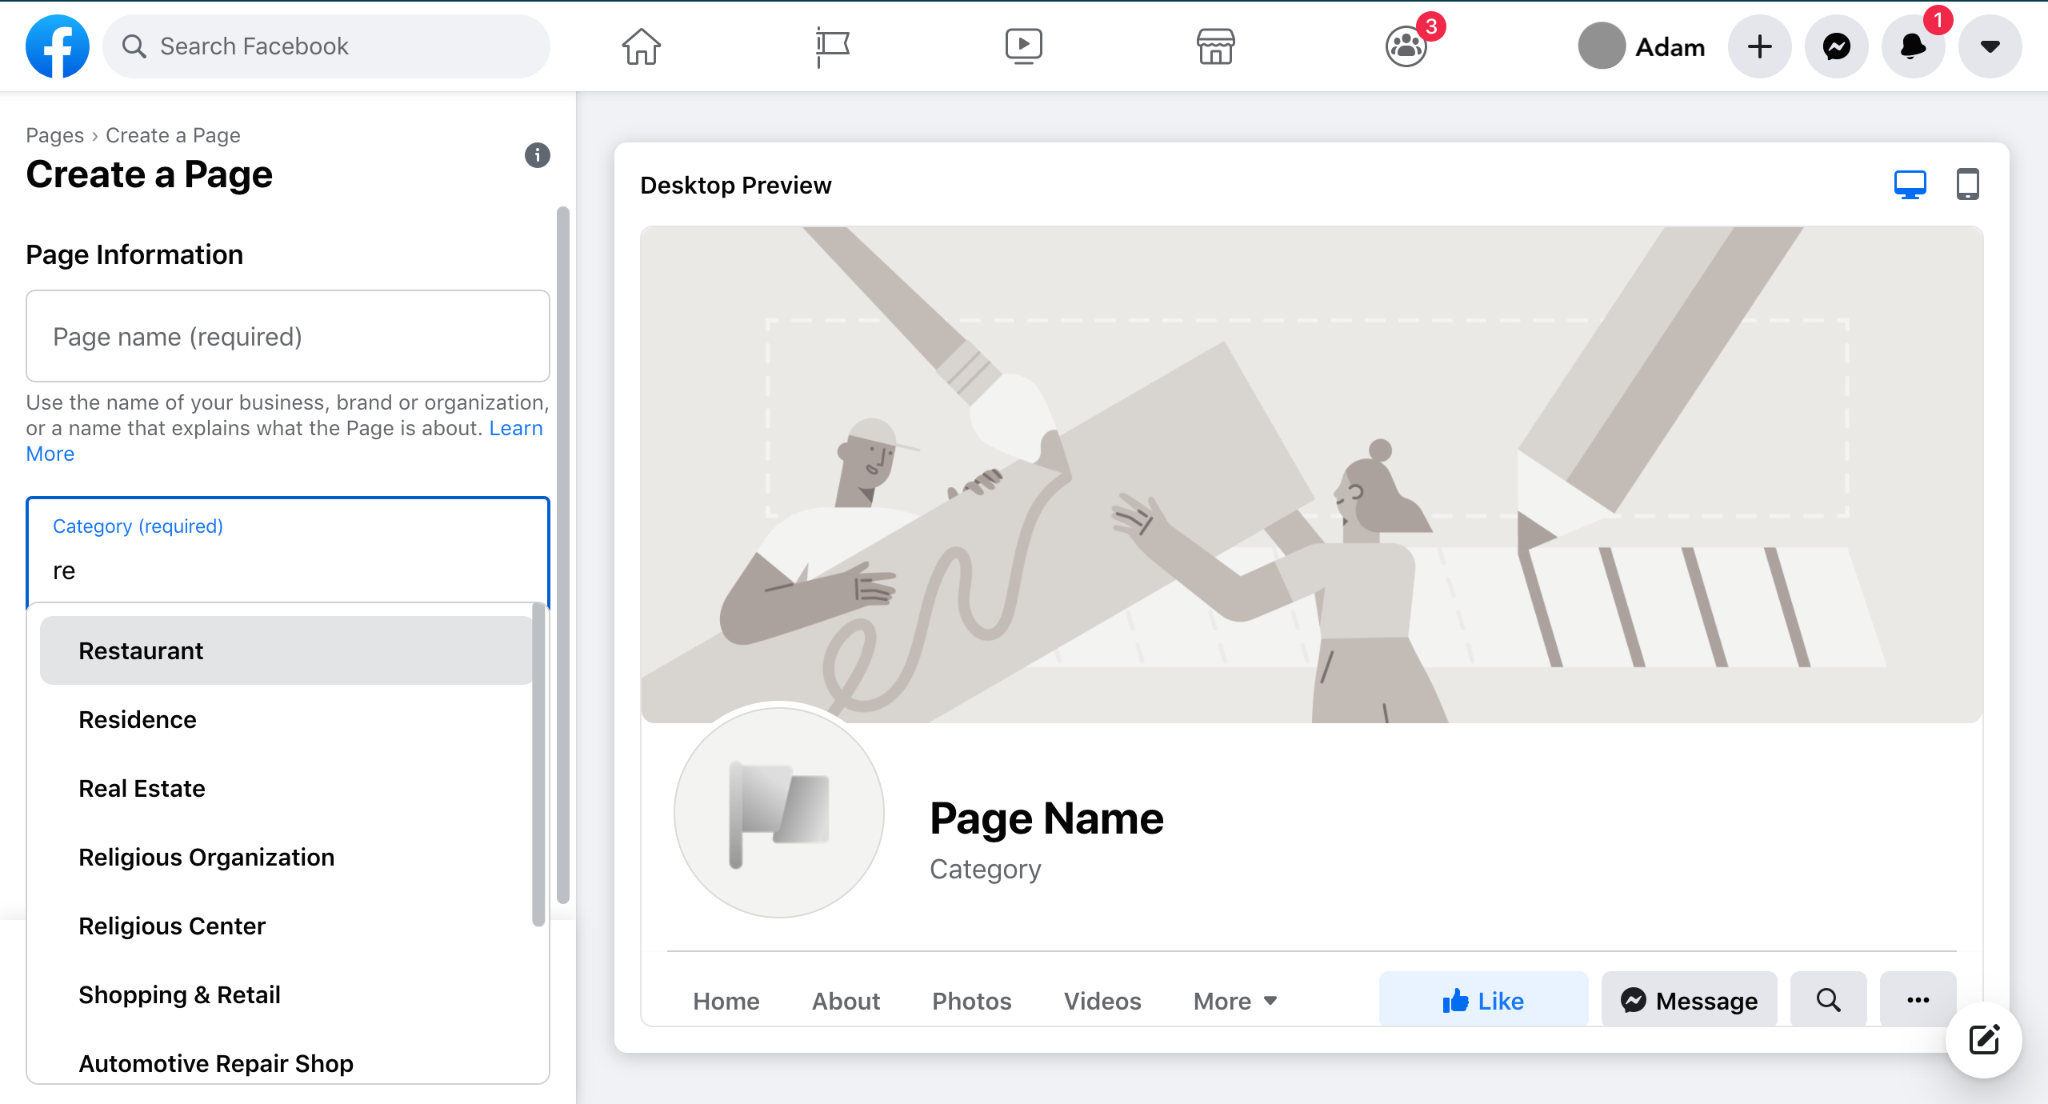Select Restaurant from category suggestions
This screenshot has width=2048, height=1104.
coord(141,651)
